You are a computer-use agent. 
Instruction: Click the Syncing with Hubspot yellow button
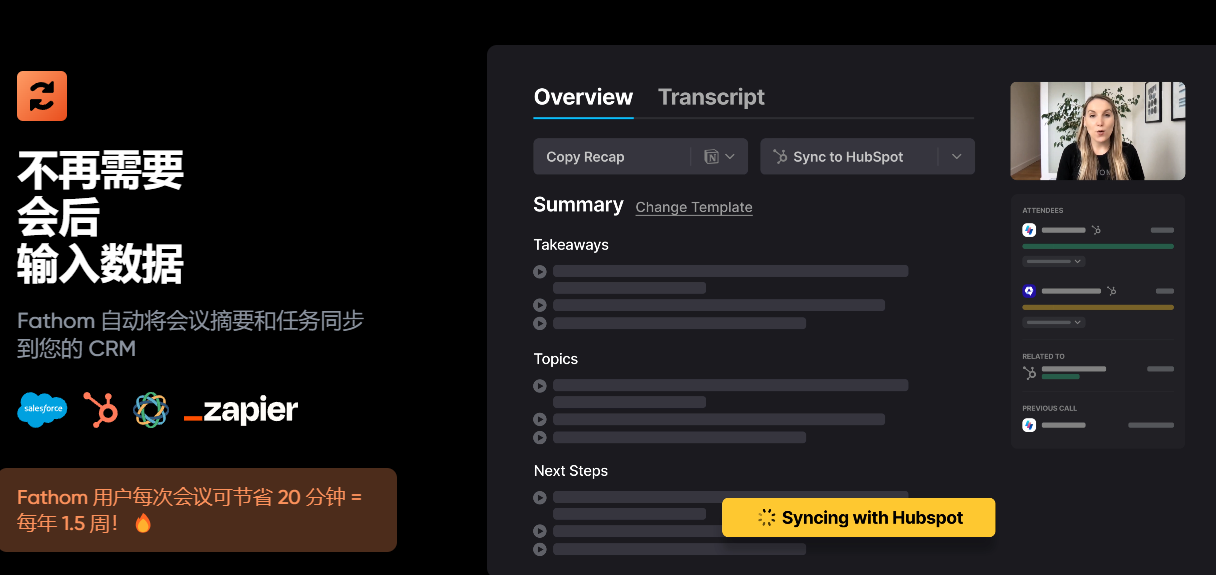[x=859, y=518]
